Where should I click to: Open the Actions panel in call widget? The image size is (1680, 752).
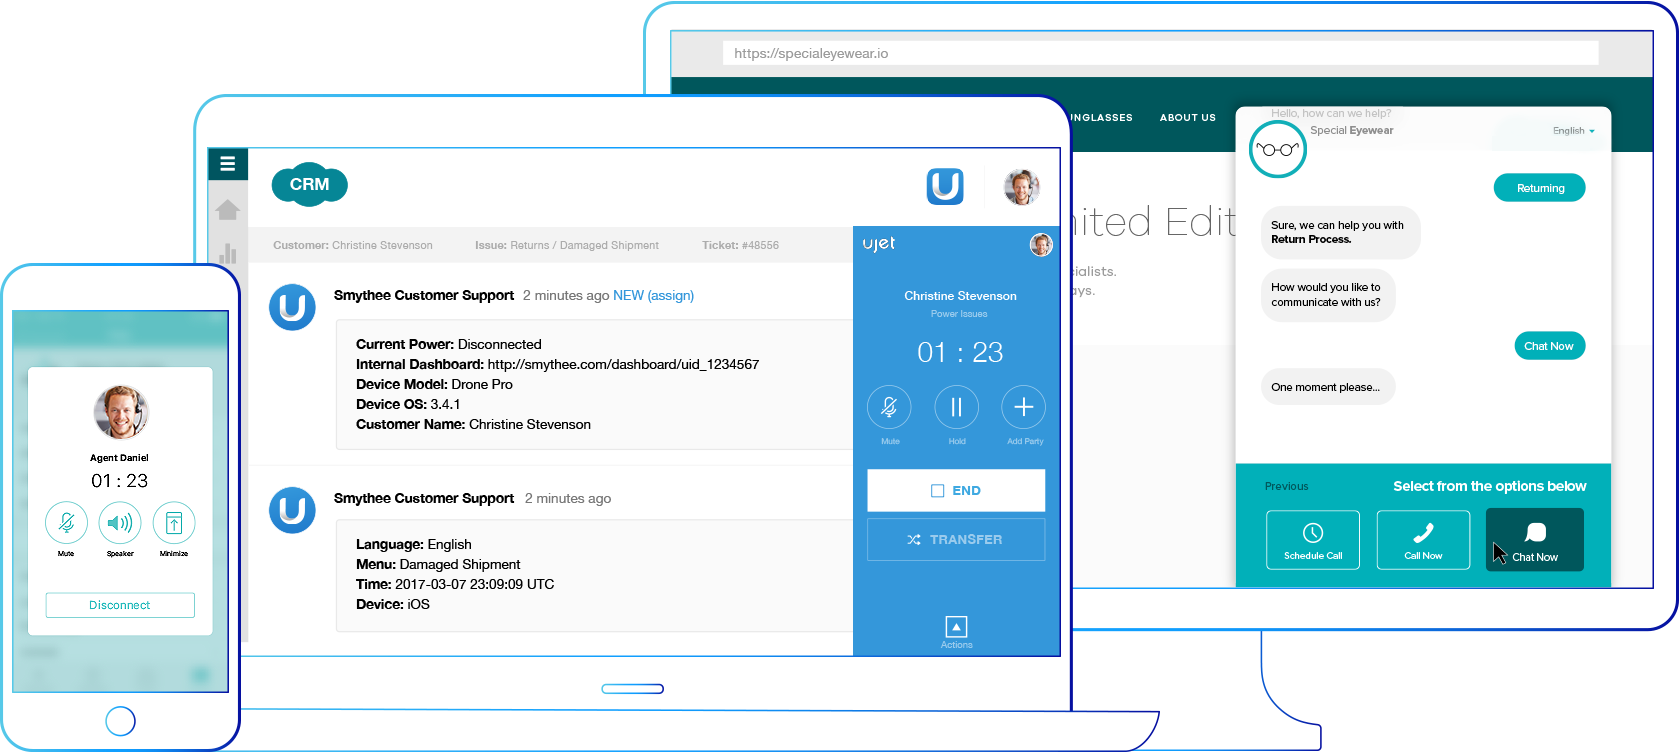(x=956, y=628)
